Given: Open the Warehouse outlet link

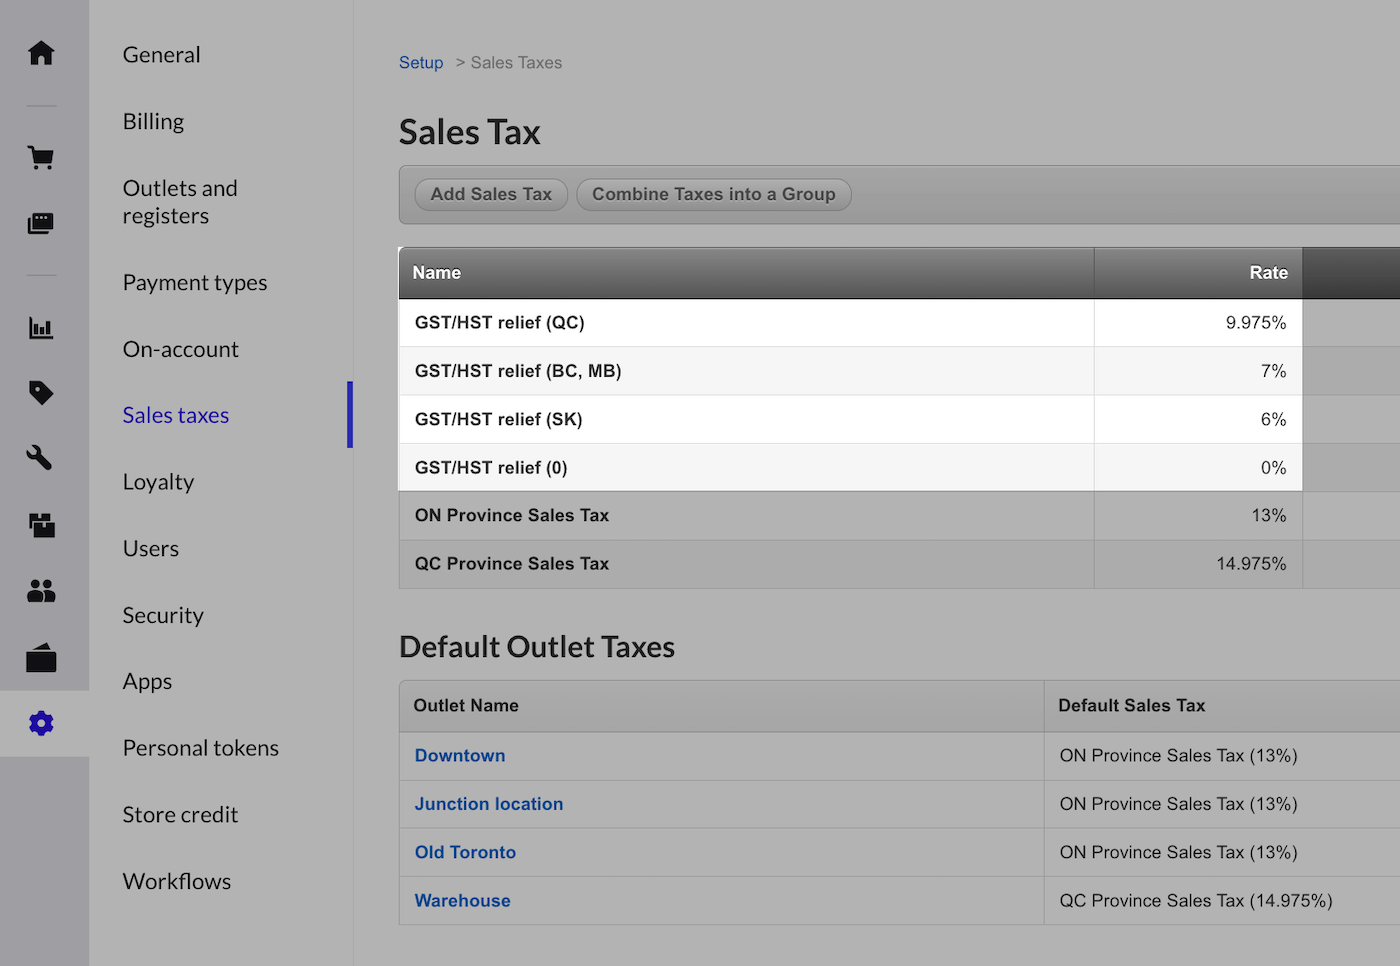Looking at the screenshot, I should click(x=462, y=901).
